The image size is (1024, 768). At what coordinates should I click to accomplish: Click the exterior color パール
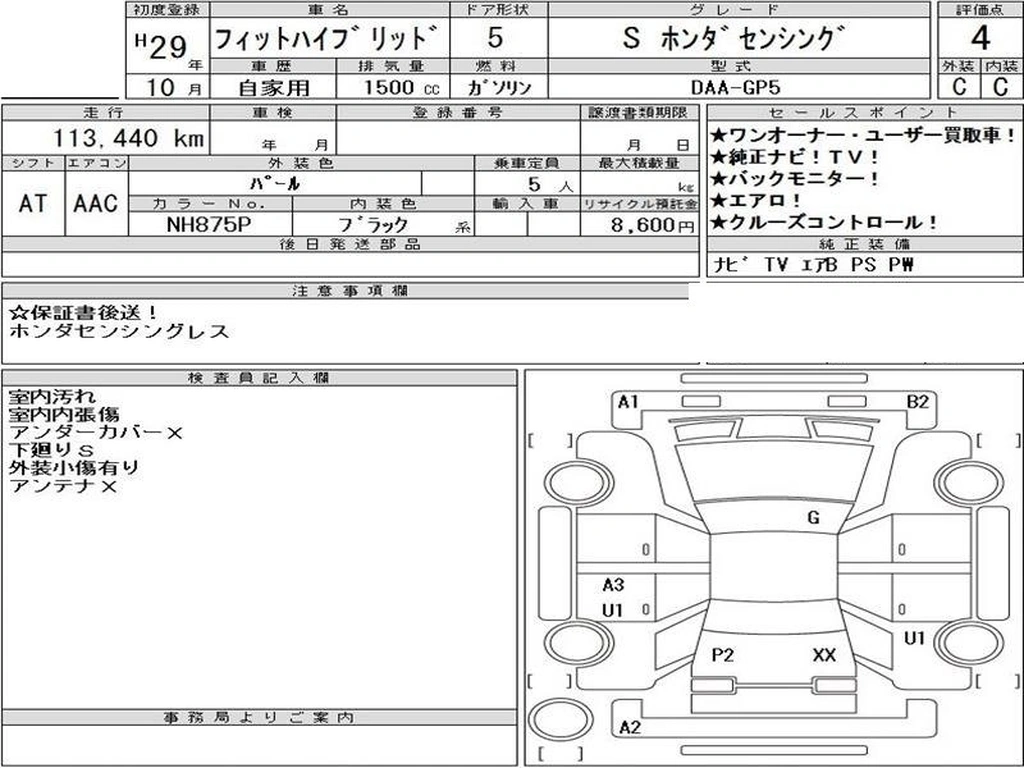click(x=275, y=184)
